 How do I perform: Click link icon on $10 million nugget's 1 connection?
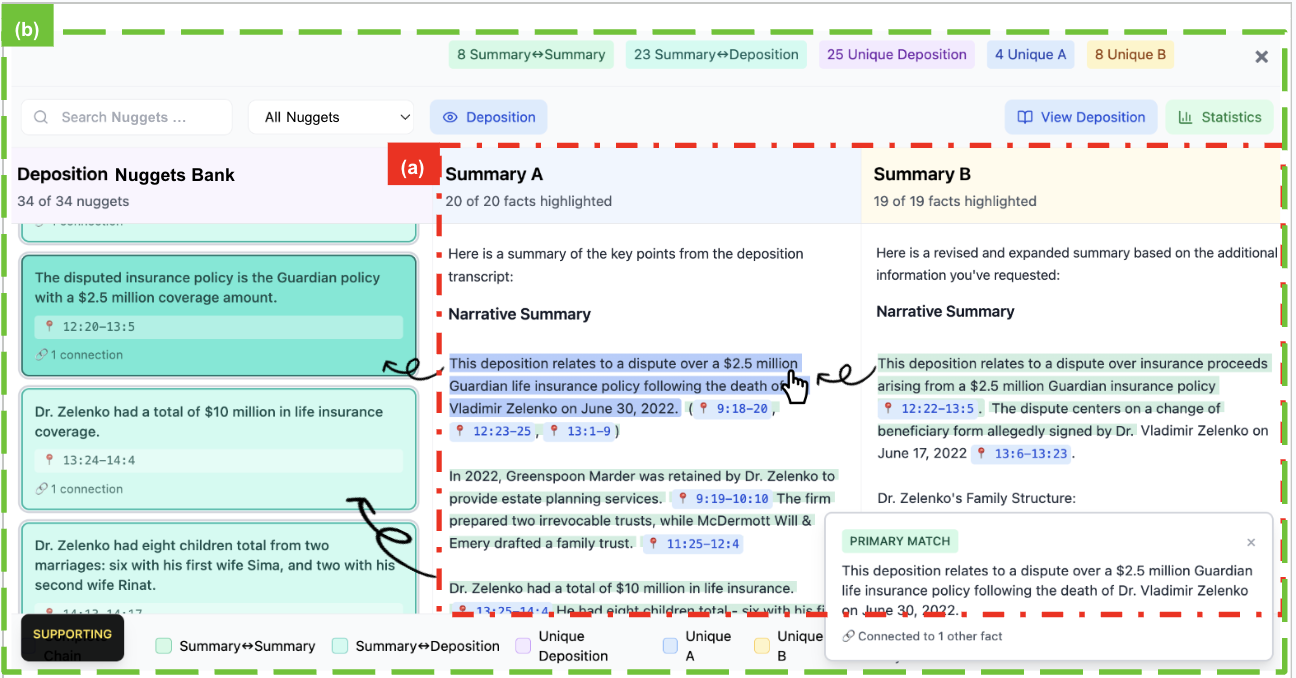tap(41, 489)
